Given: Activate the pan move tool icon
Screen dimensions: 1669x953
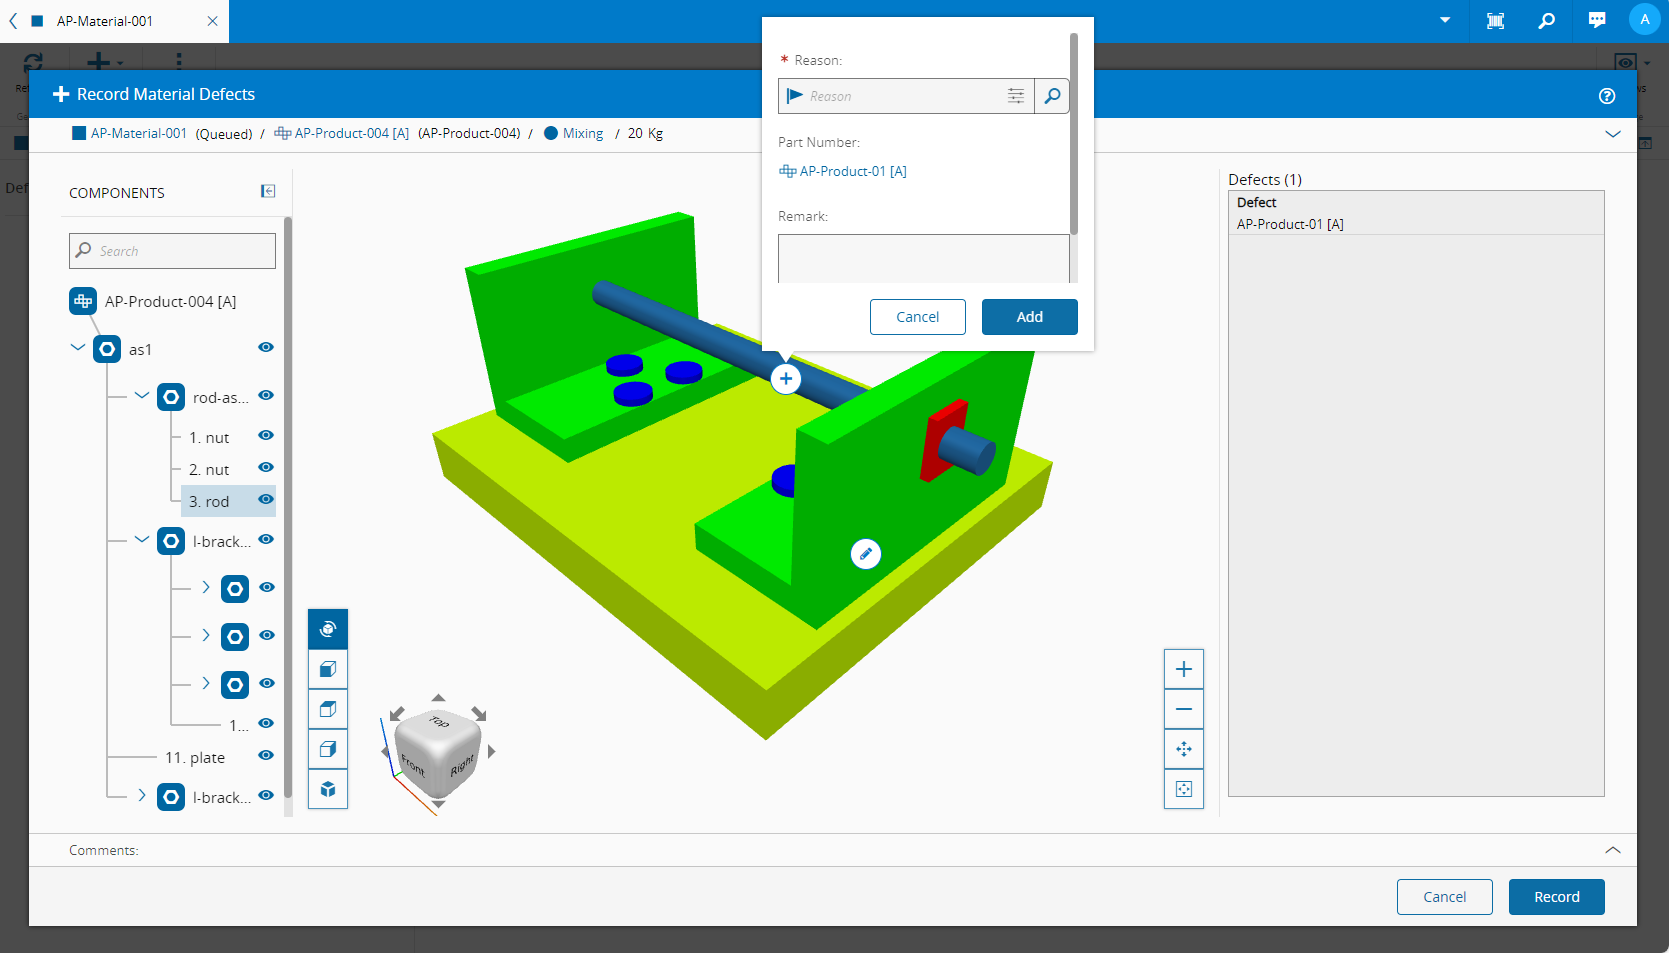Looking at the screenshot, I should pyautogui.click(x=1184, y=749).
